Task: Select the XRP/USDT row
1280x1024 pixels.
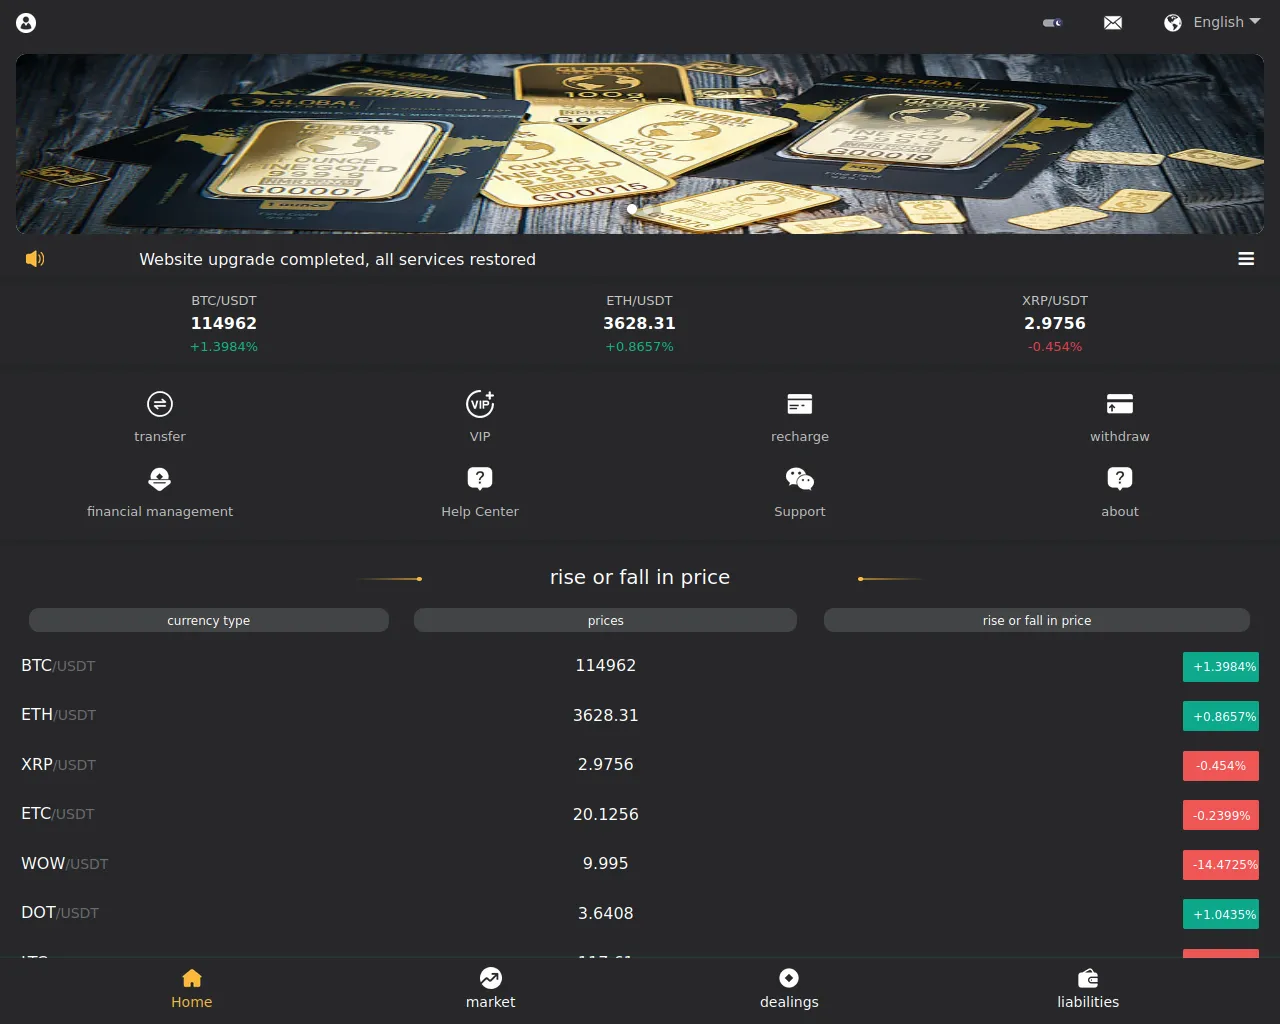Action: (x=640, y=765)
